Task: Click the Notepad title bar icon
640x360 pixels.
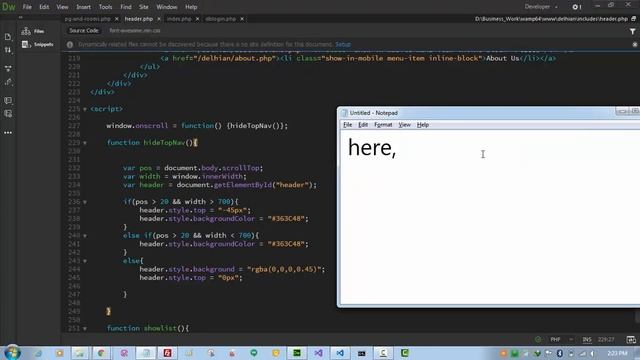Action: click(x=344, y=113)
